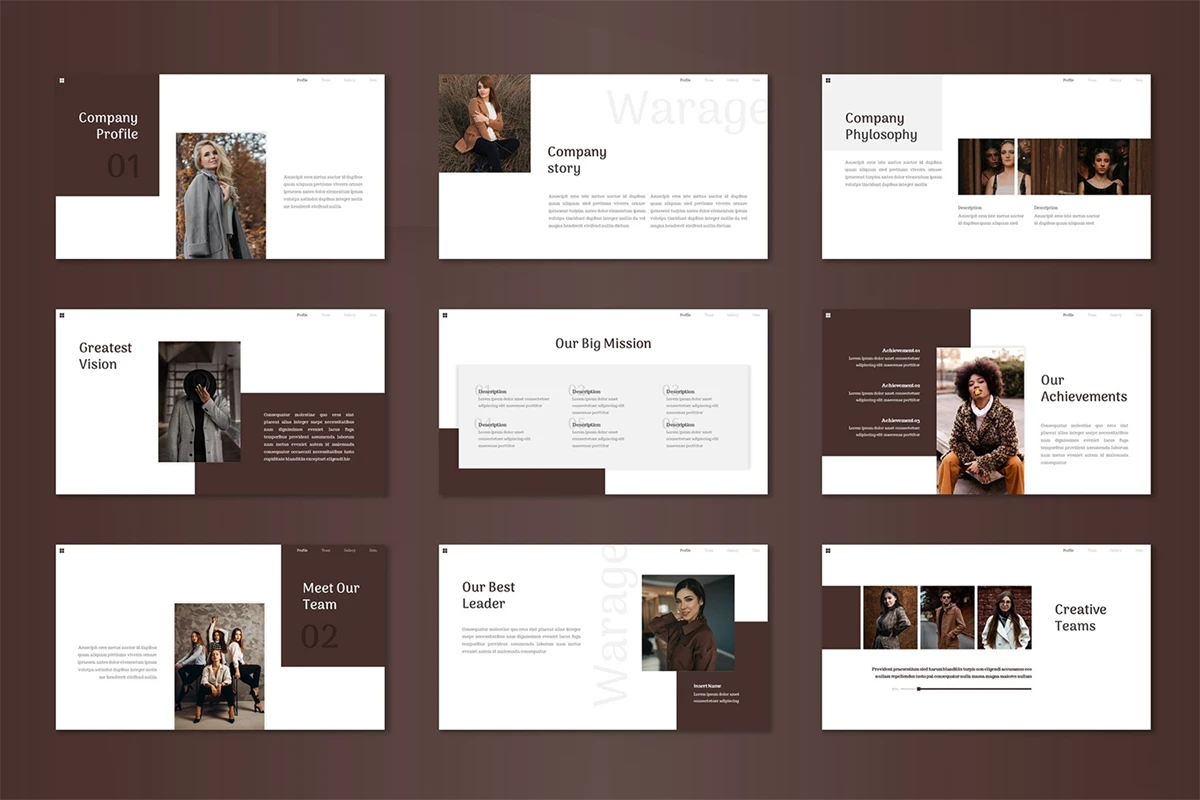Click grid icon on Meet Our Team slide
The width and height of the screenshot is (1200, 800).
(x=62, y=550)
